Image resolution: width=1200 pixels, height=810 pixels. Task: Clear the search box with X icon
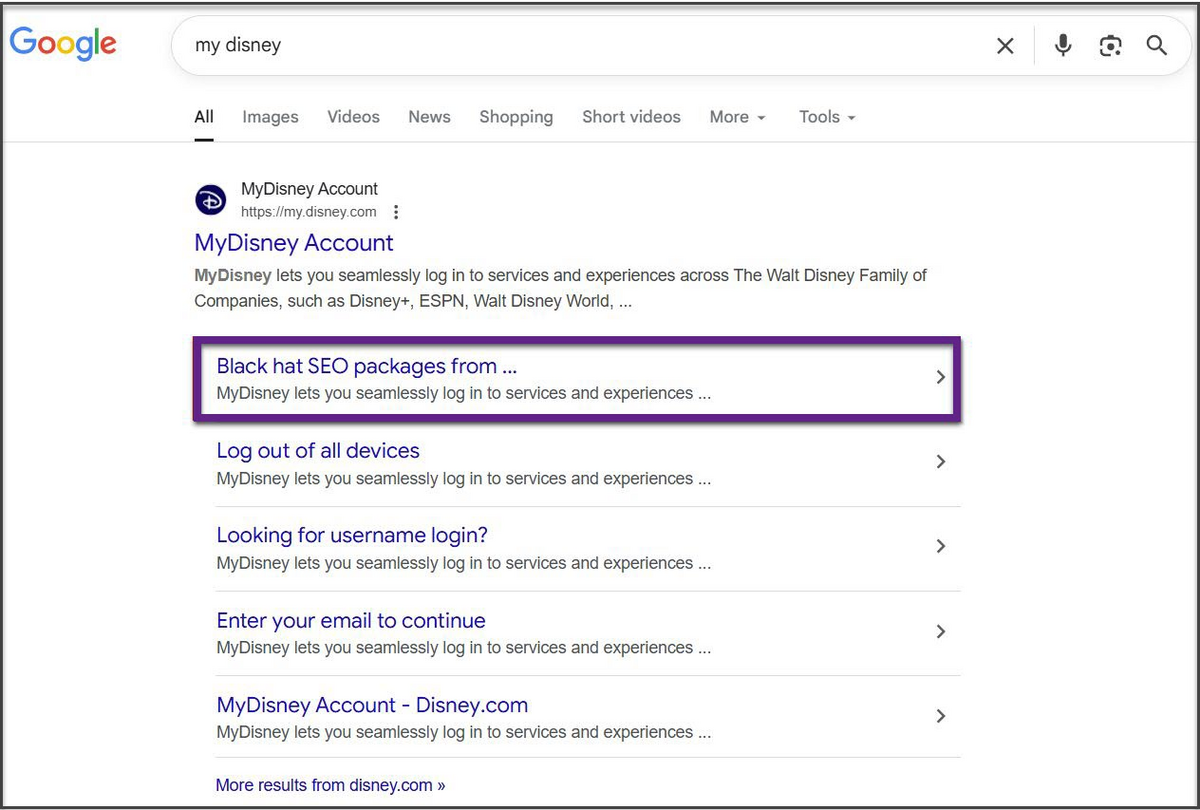(1005, 46)
